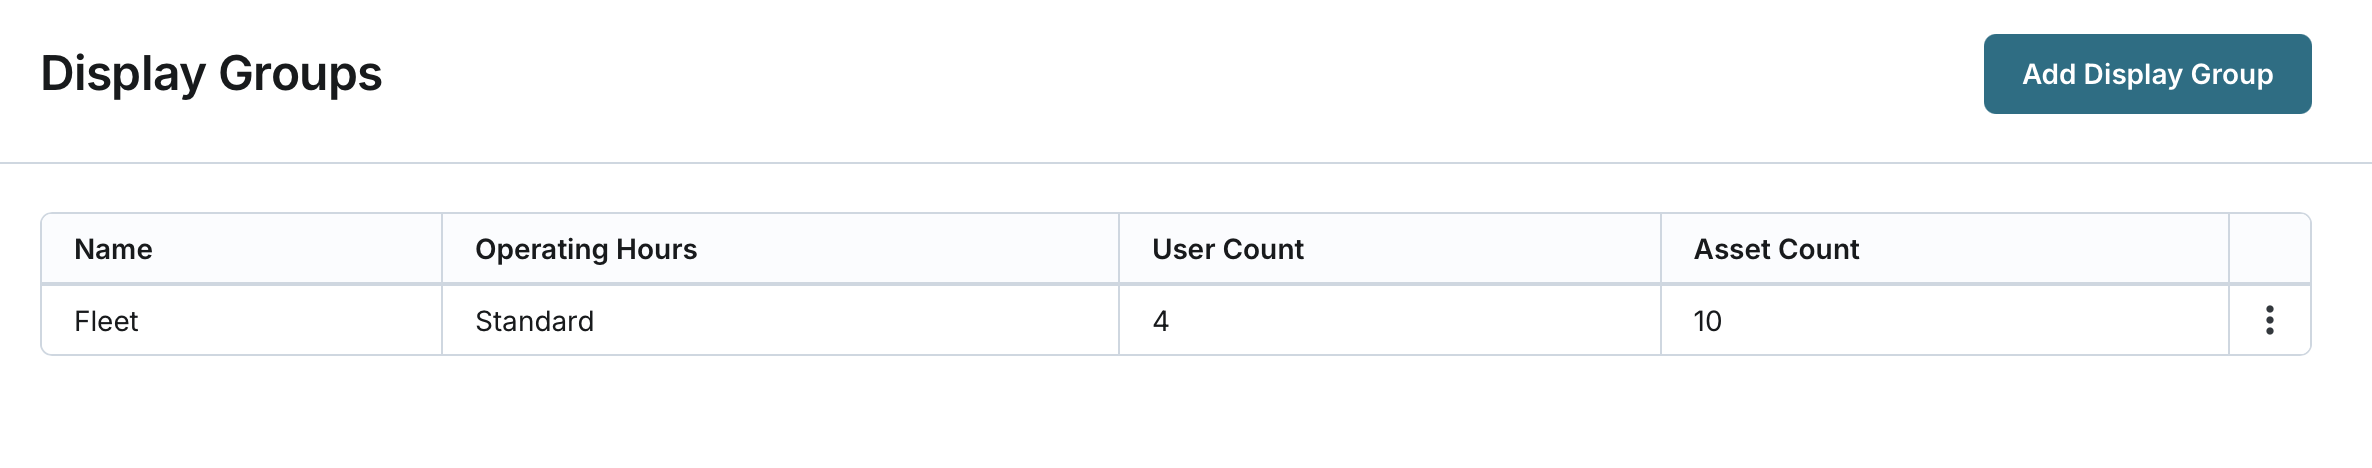Screen dimensions: 2372x468
Task: Select the user count value 4
Action: pos(1160,321)
